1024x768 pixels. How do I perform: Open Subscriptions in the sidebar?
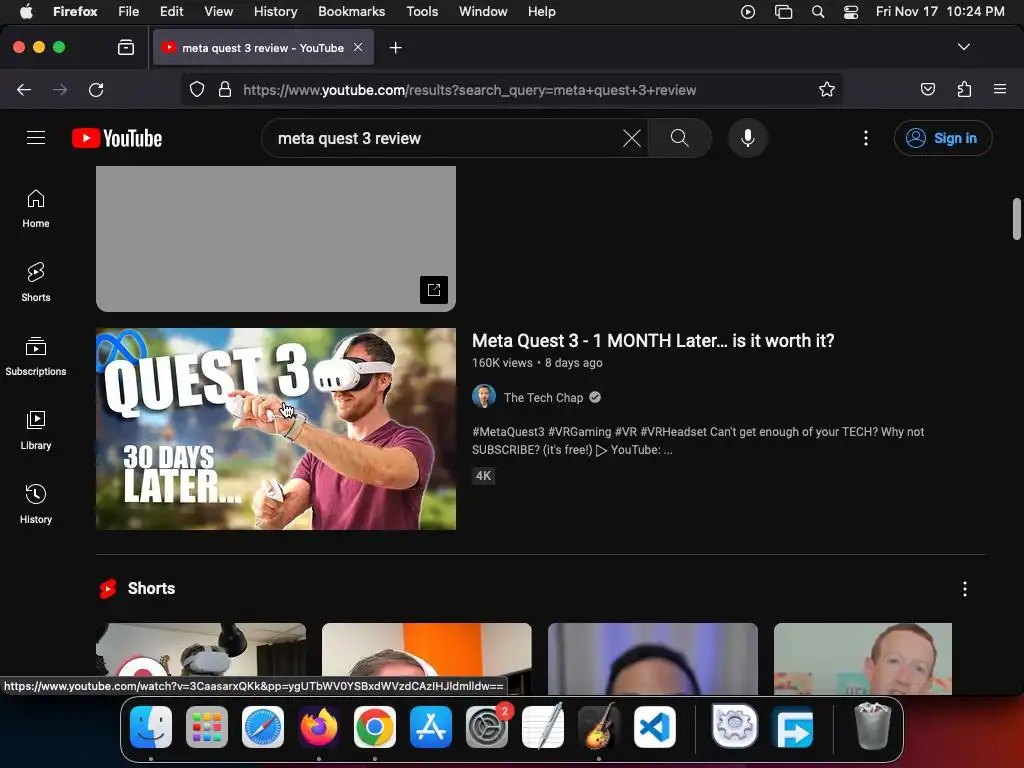pyautogui.click(x=36, y=357)
